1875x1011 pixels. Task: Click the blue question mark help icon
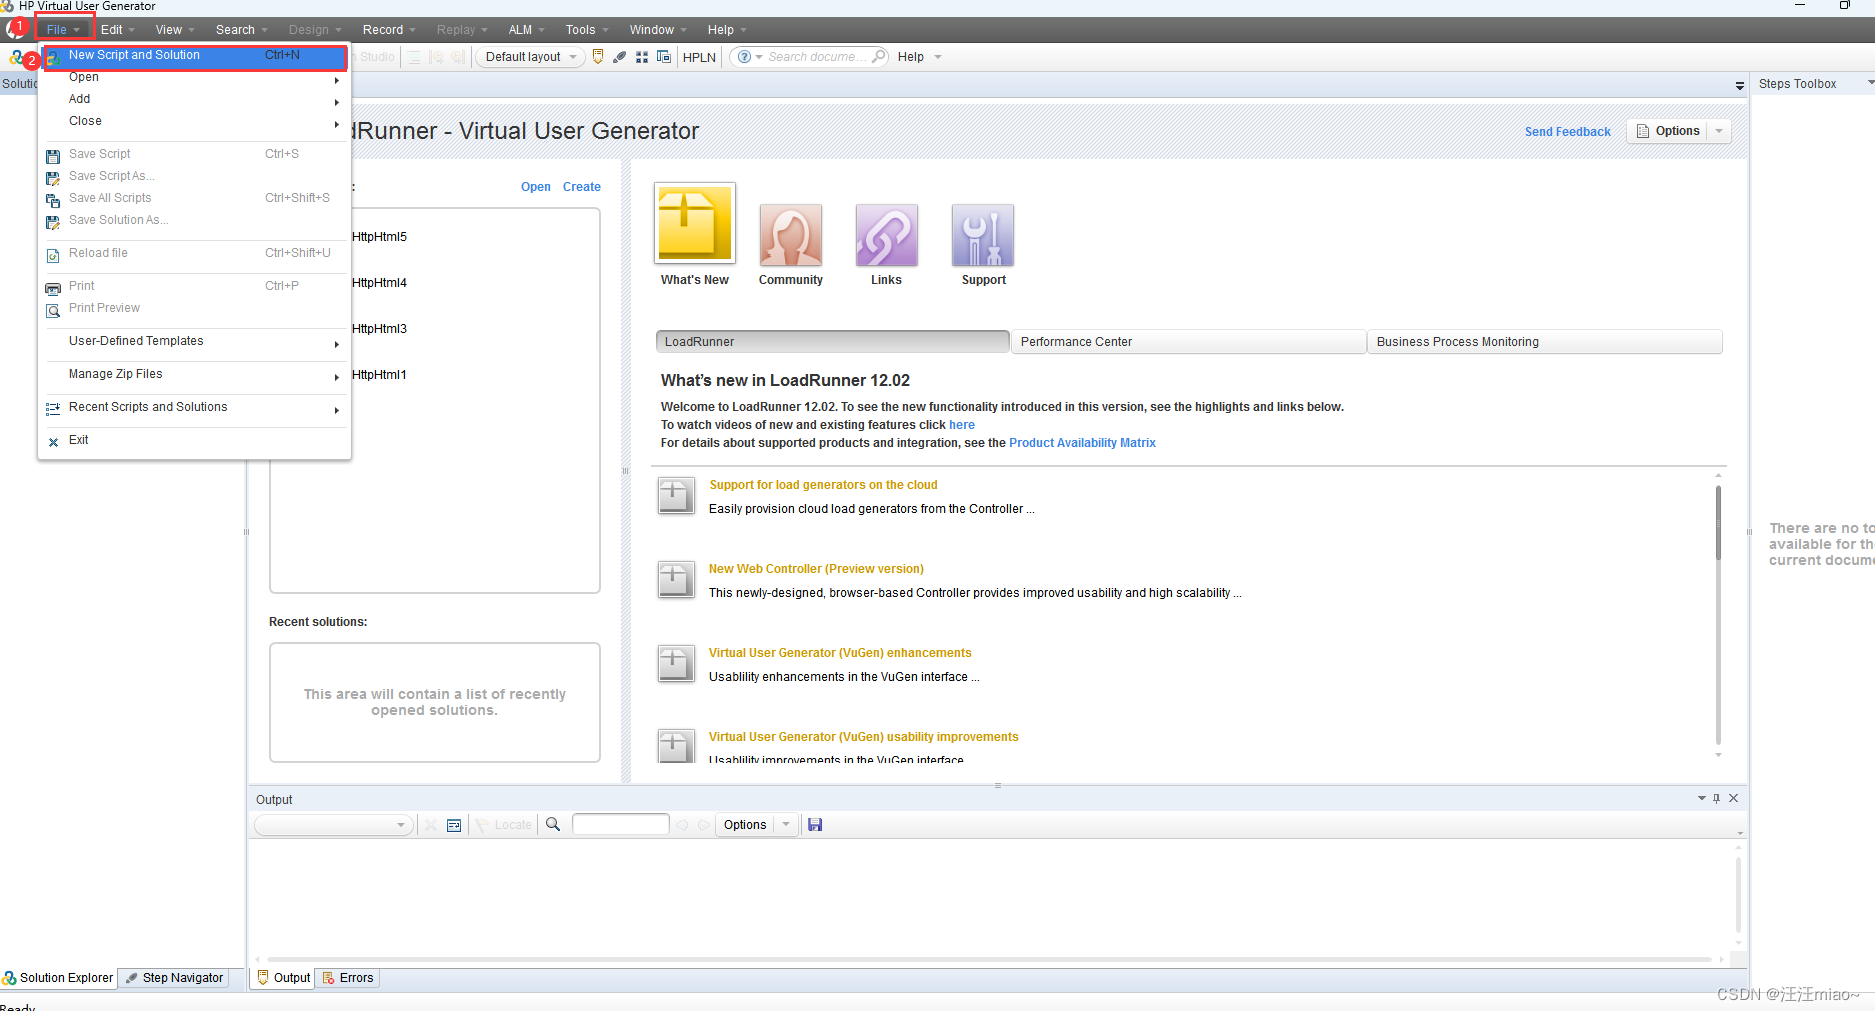(744, 57)
